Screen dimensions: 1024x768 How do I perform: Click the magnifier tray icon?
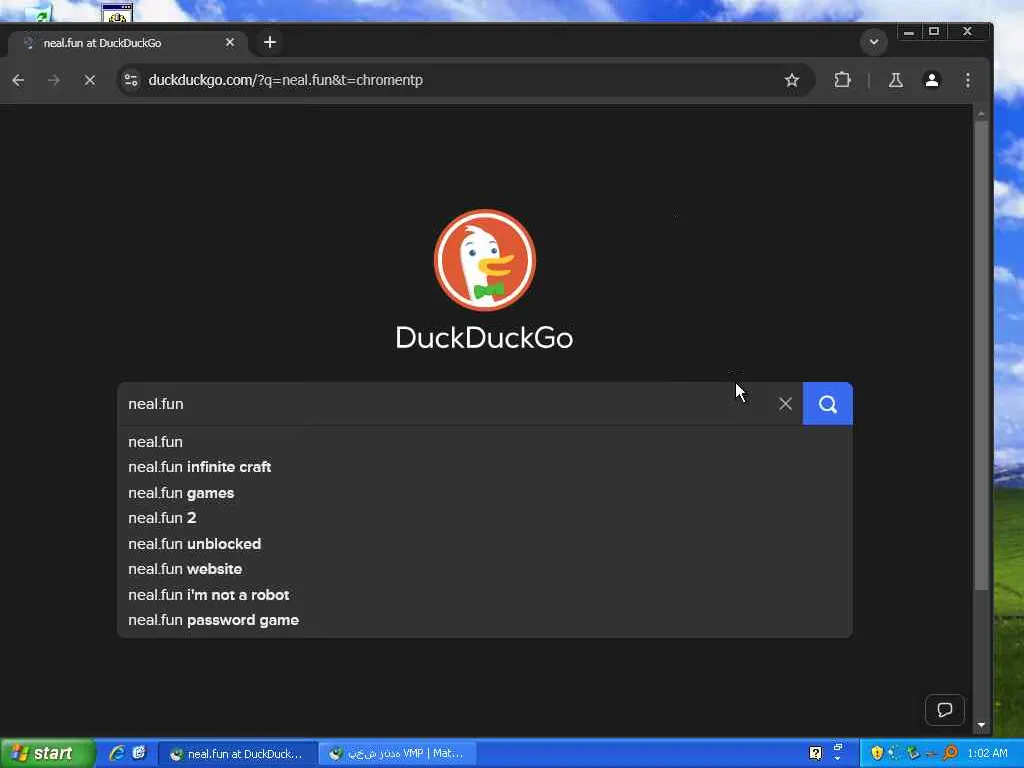tap(950, 754)
